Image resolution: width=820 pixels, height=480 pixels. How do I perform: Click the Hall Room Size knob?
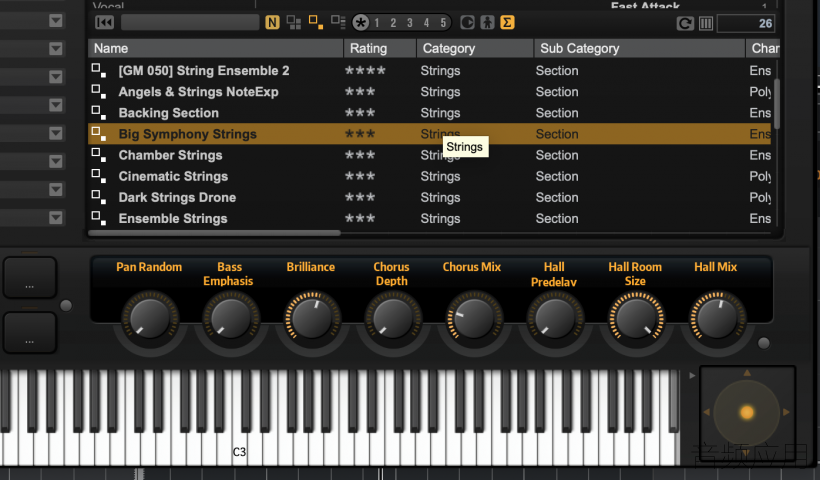click(636, 318)
